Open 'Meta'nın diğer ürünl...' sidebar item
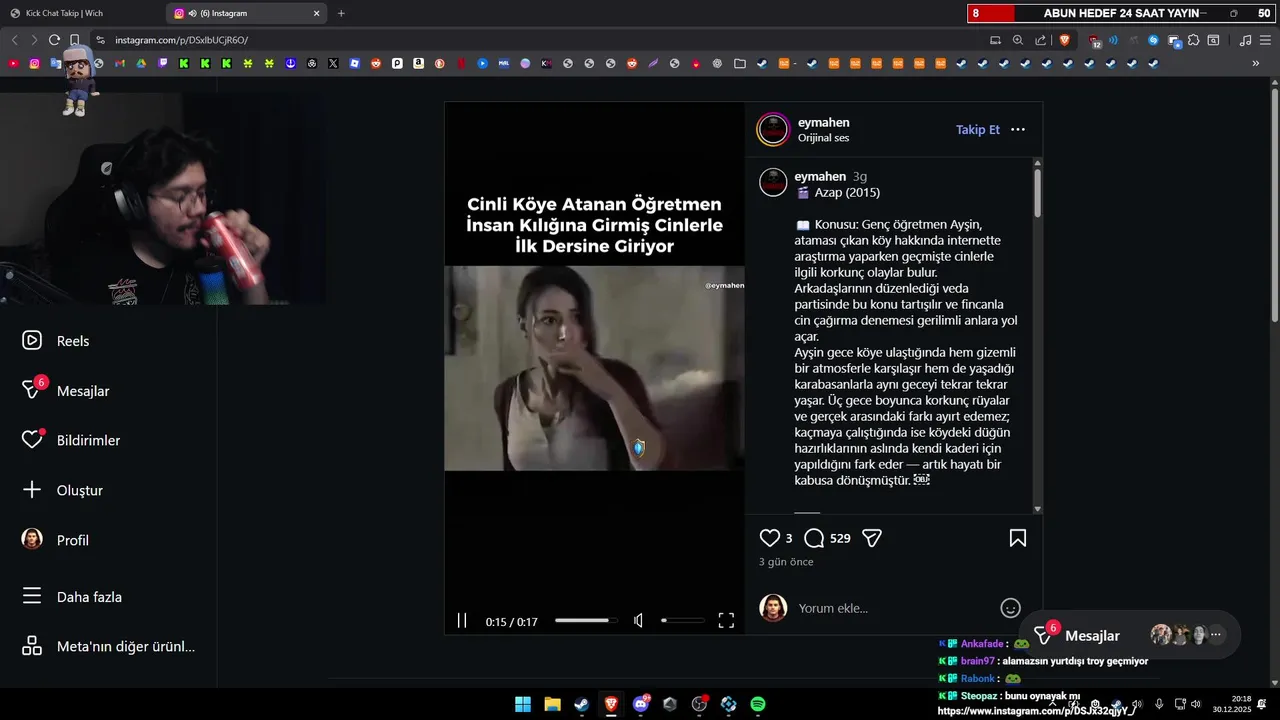The width and height of the screenshot is (1280, 720). pyautogui.click(x=109, y=646)
